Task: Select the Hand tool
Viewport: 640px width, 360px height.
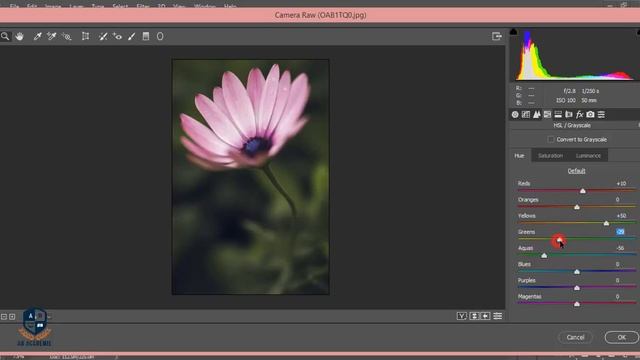Action: [x=19, y=36]
